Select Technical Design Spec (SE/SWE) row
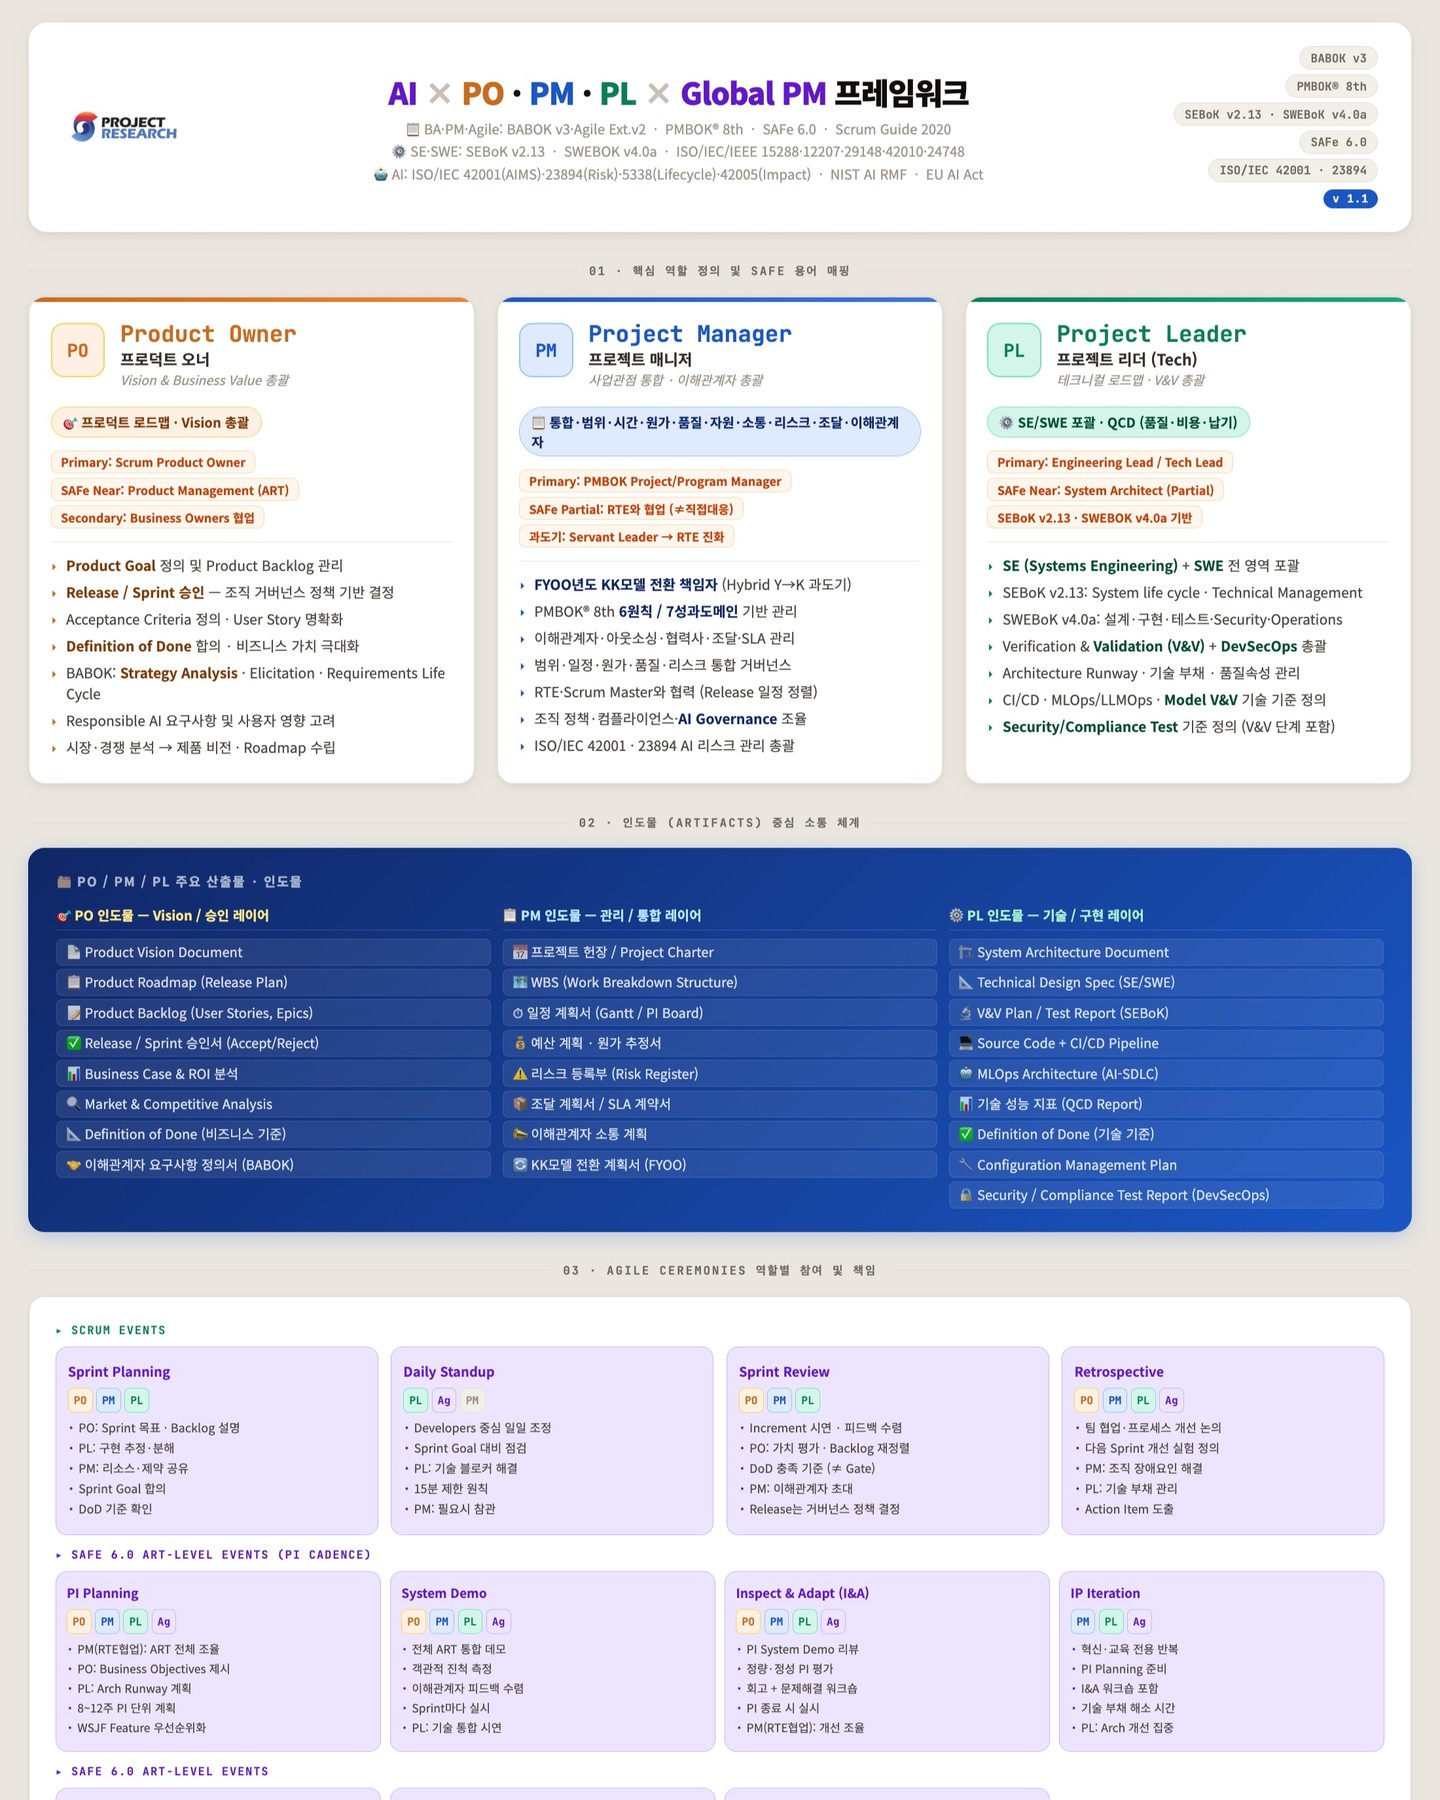 tap(1166, 982)
